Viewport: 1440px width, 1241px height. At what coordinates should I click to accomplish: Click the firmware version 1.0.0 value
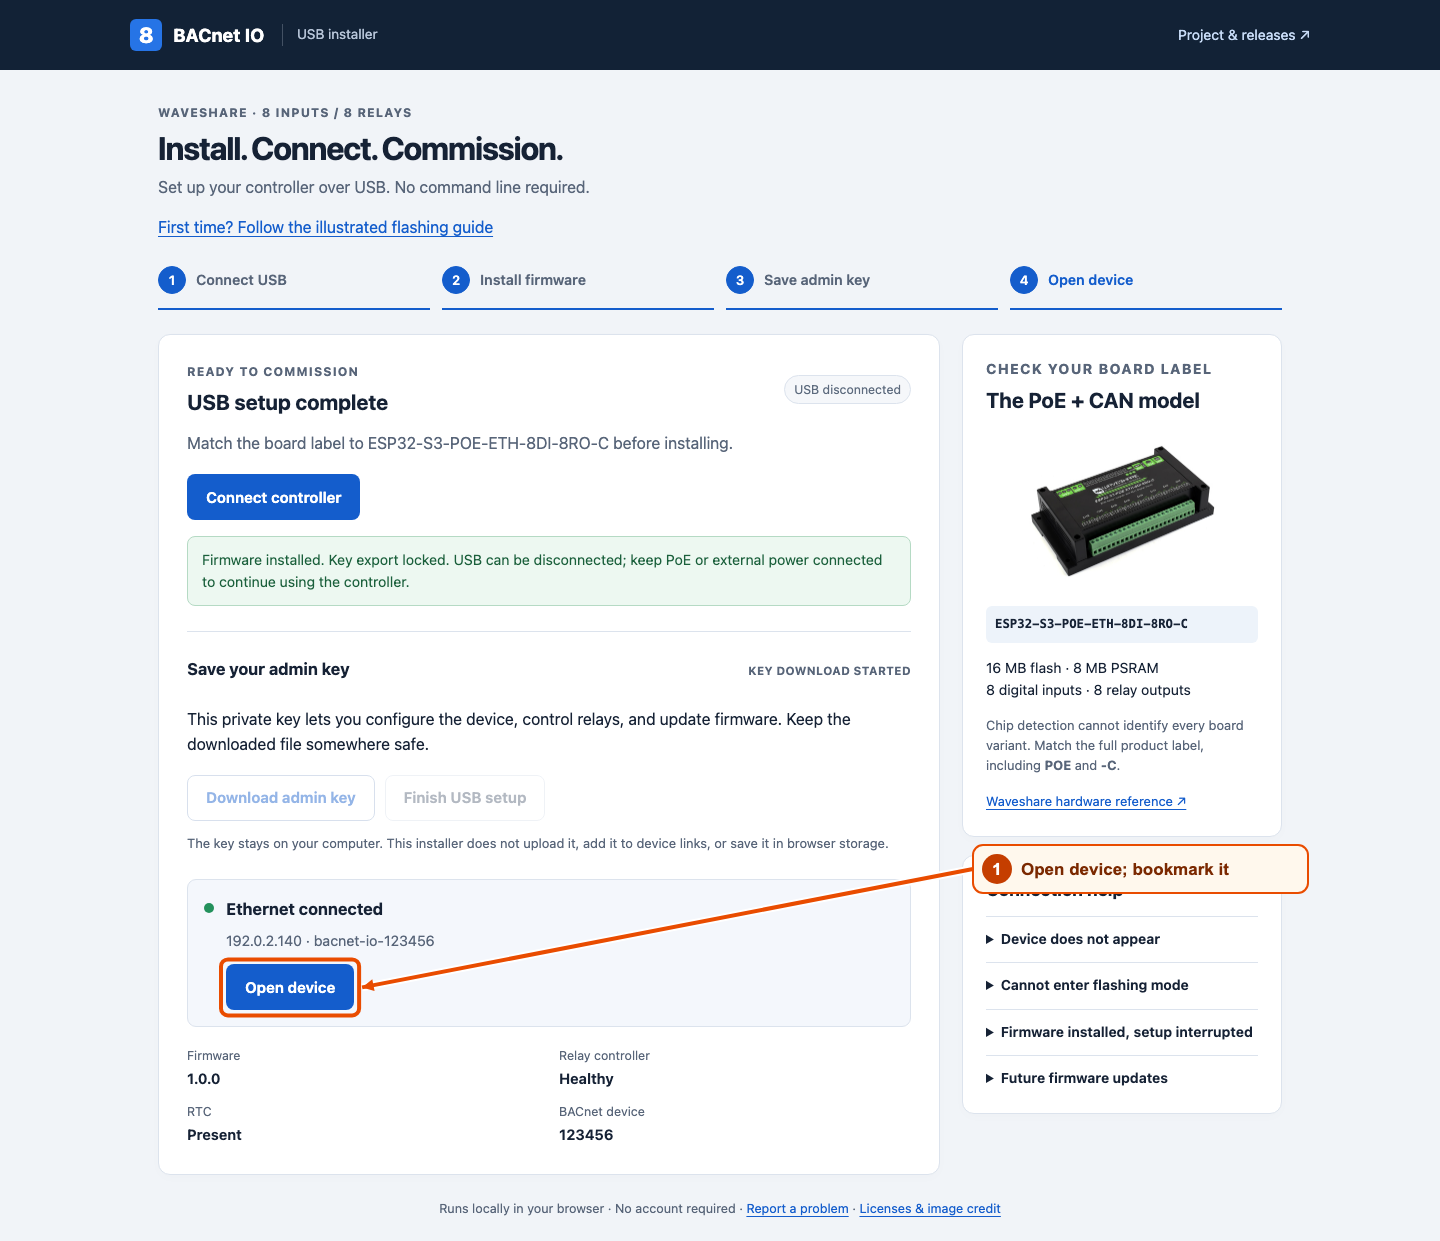point(204,1079)
